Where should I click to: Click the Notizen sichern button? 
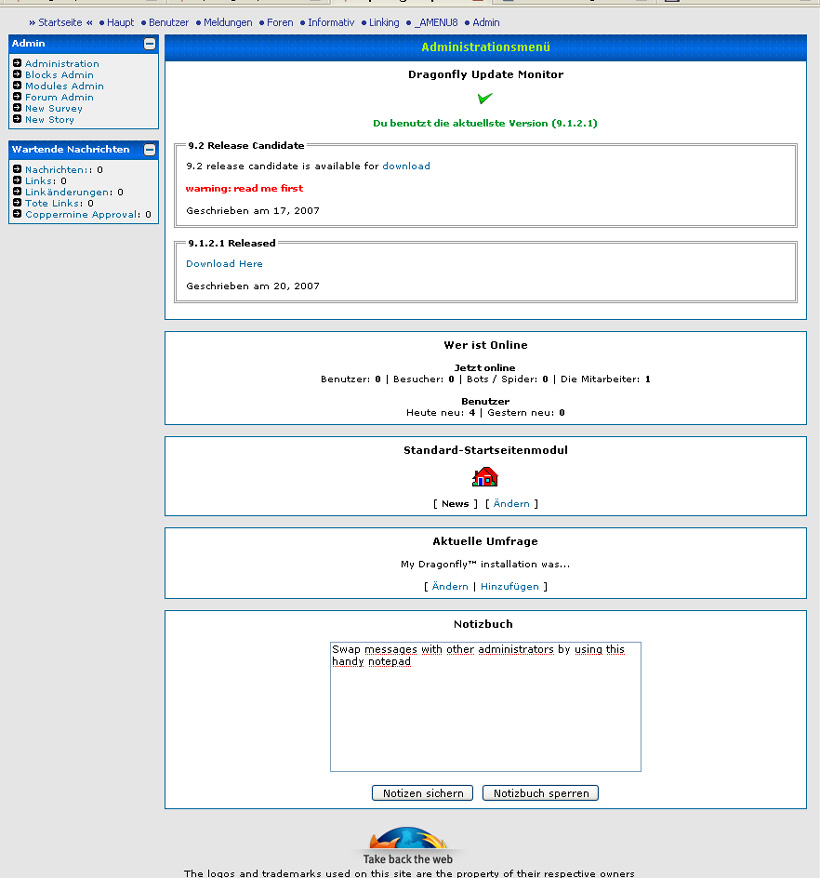(x=422, y=793)
